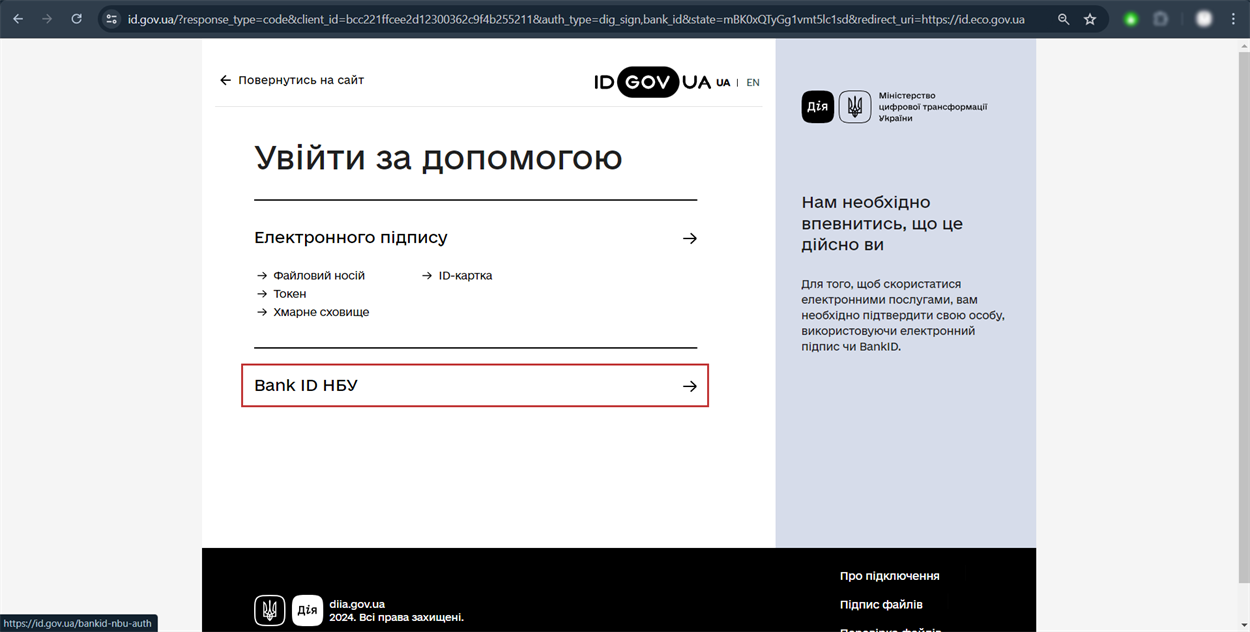Open the gray extension icon in toolbar
The image size is (1250, 632).
pos(1161,19)
